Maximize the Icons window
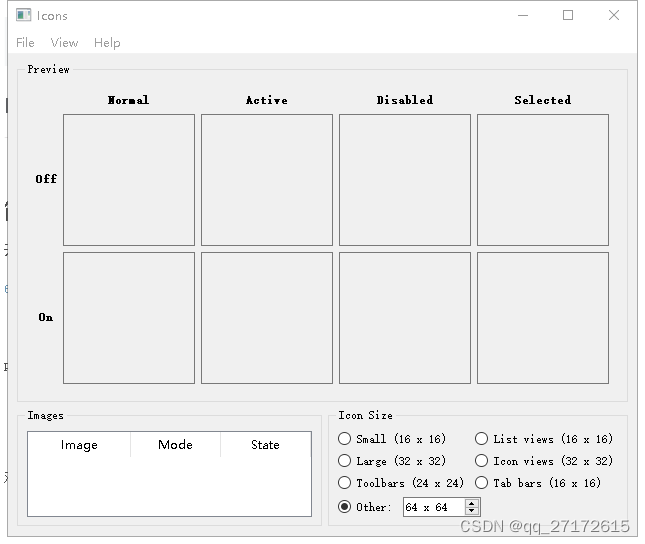Viewport: 645px width, 544px height. click(x=568, y=16)
